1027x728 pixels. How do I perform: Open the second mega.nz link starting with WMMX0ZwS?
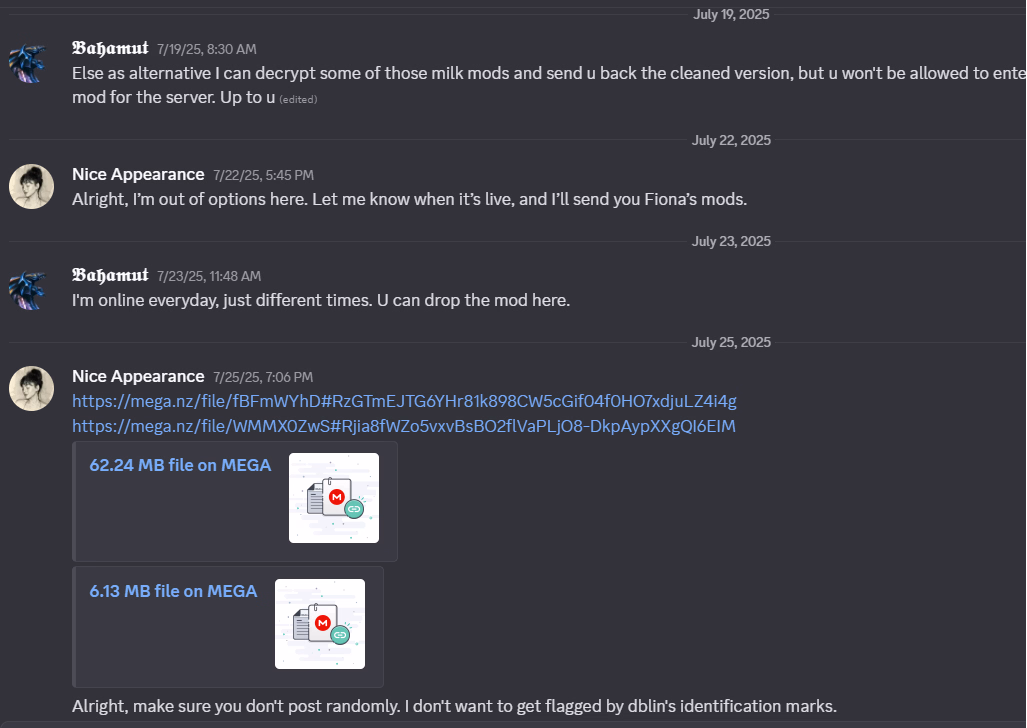(403, 427)
